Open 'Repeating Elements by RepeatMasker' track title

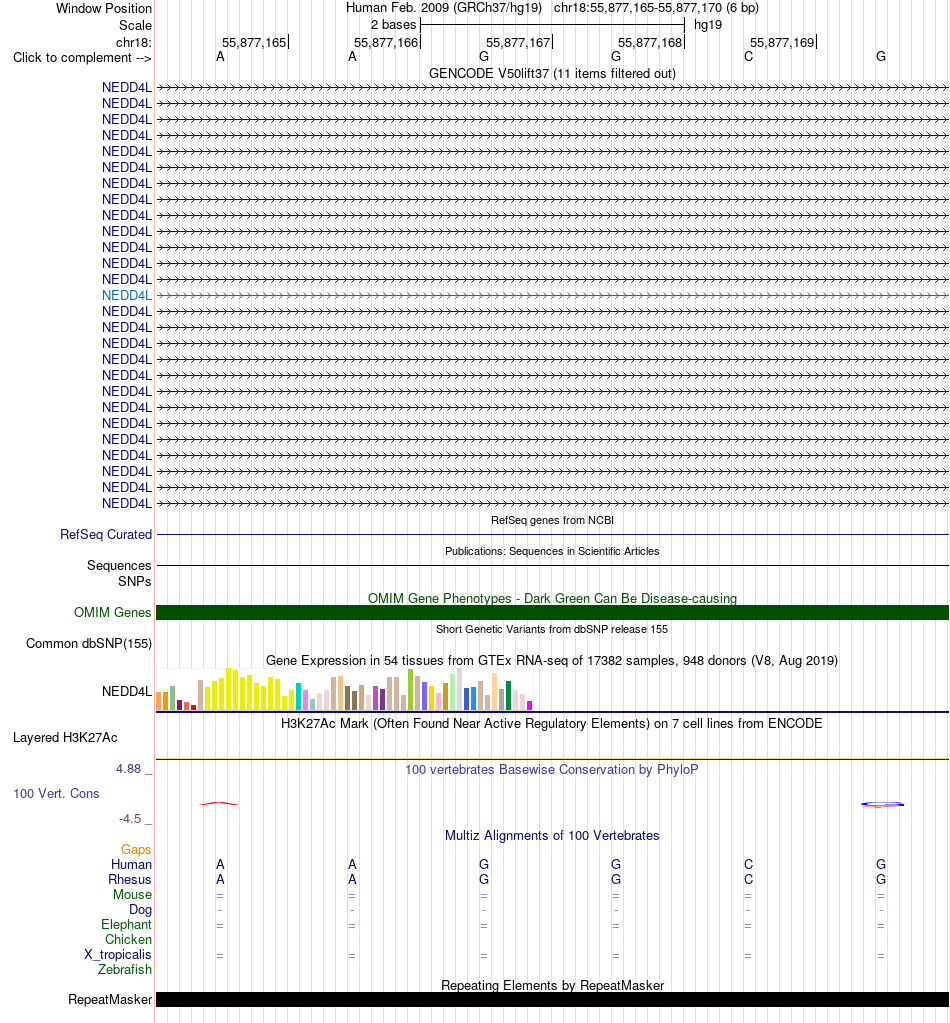tap(552, 985)
